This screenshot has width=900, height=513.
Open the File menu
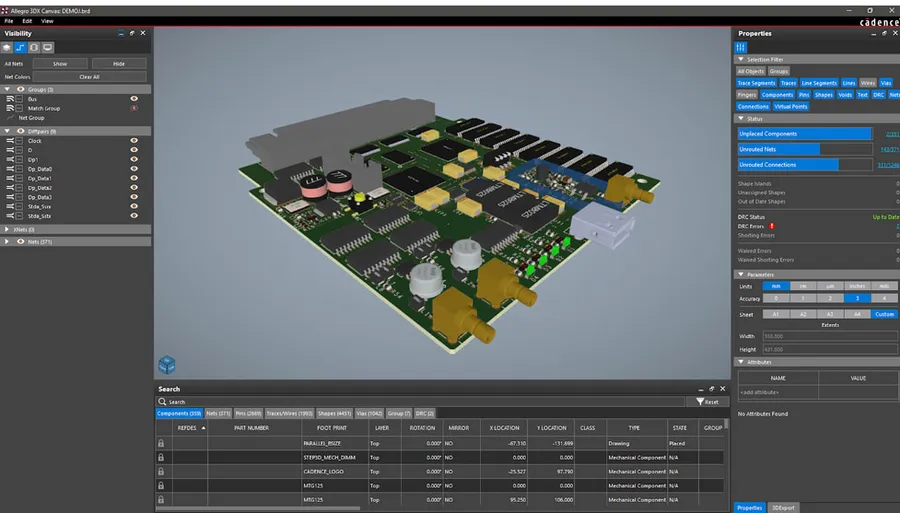tap(9, 21)
